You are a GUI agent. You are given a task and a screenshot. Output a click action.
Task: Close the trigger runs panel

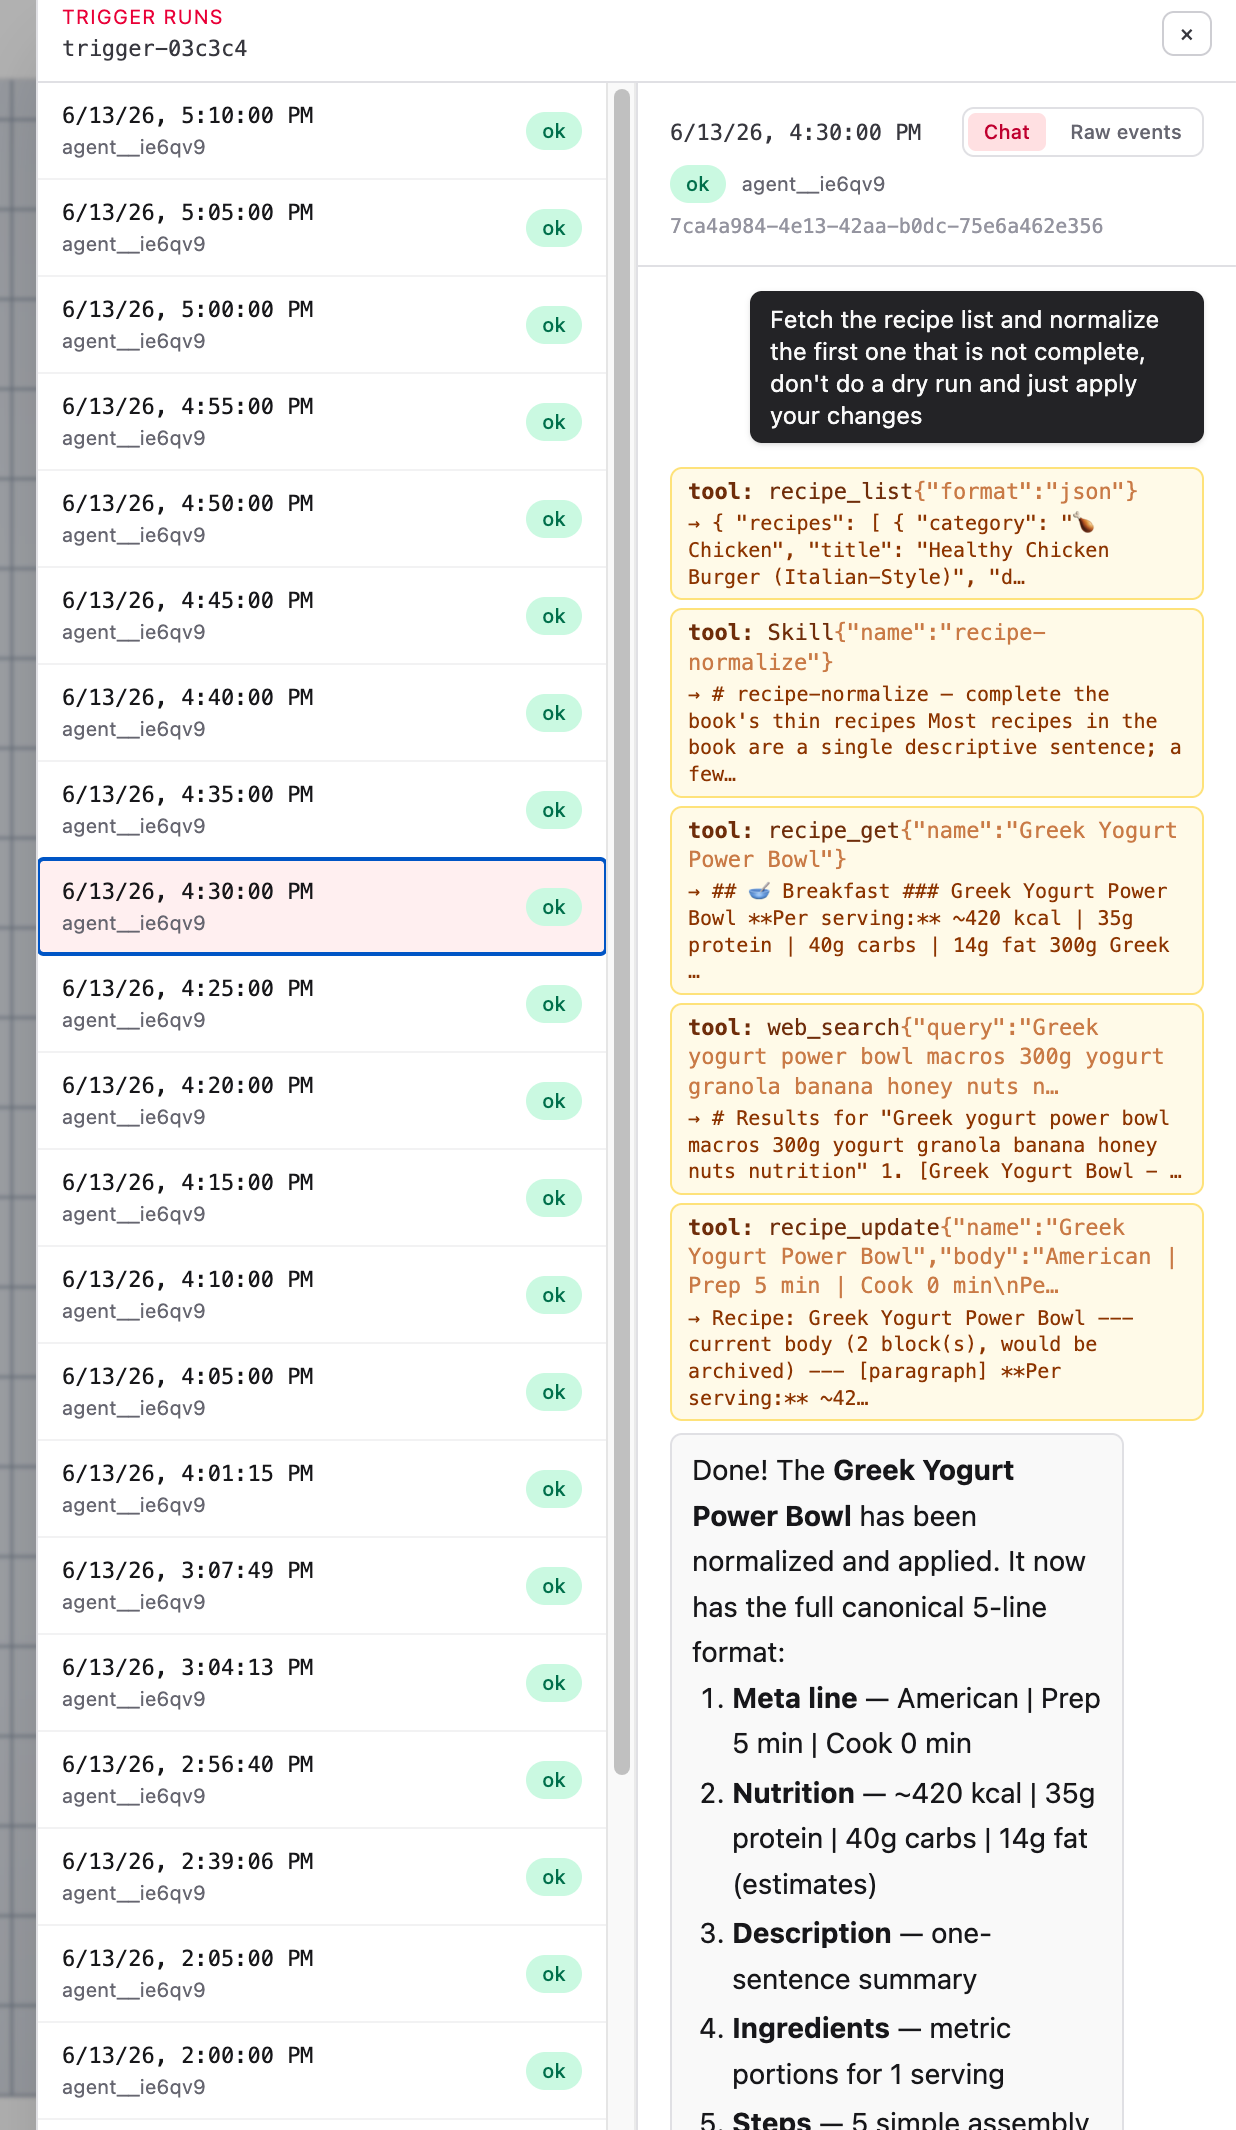click(x=1186, y=34)
